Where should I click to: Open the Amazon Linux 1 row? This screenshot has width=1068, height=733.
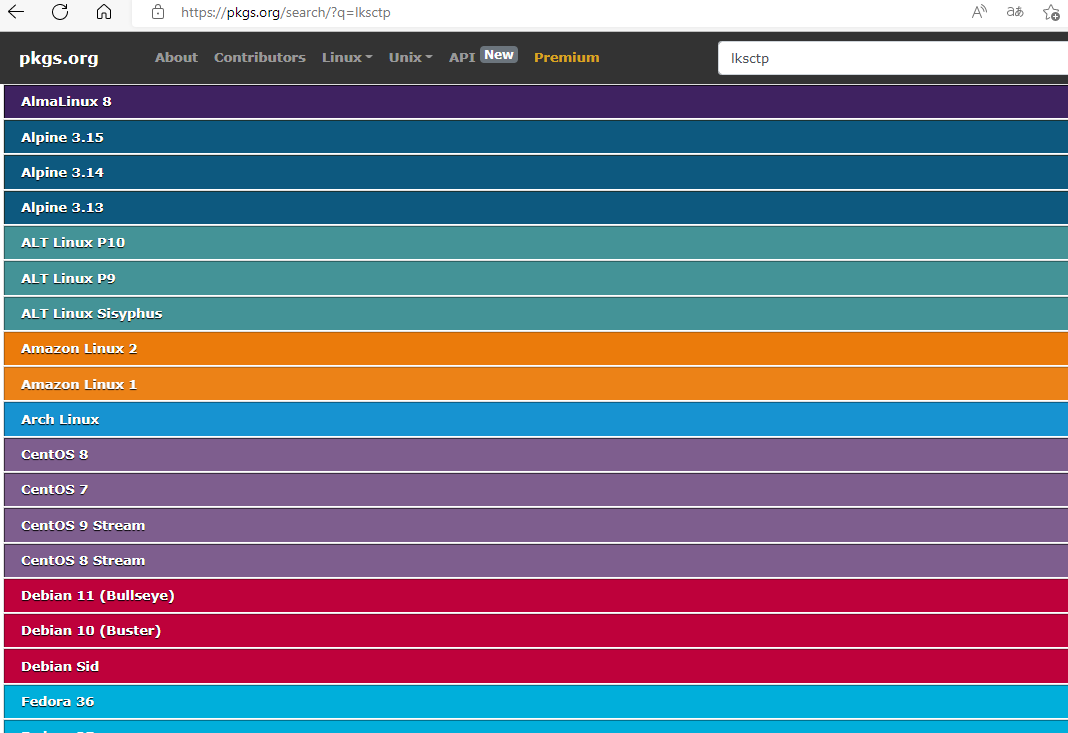click(536, 384)
